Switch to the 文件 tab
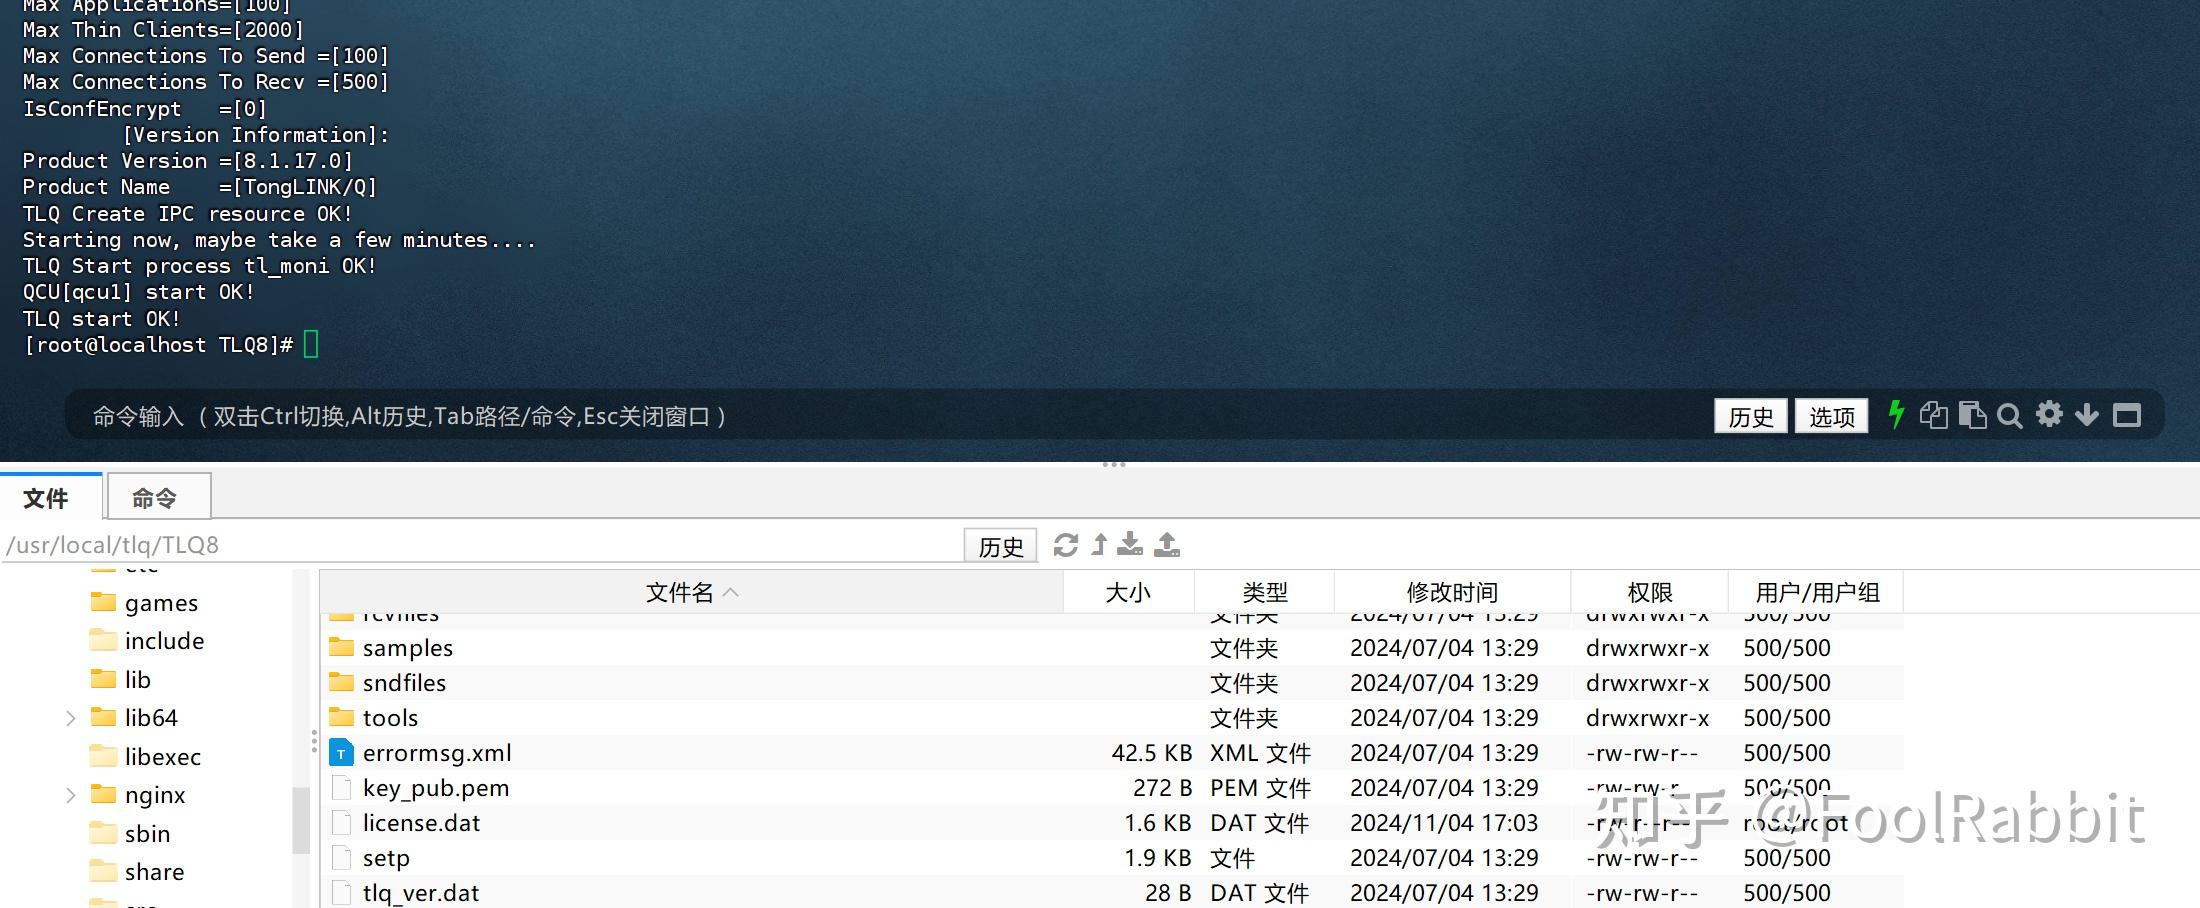The width and height of the screenshot is (2200, 908). [x=48, y=497]
